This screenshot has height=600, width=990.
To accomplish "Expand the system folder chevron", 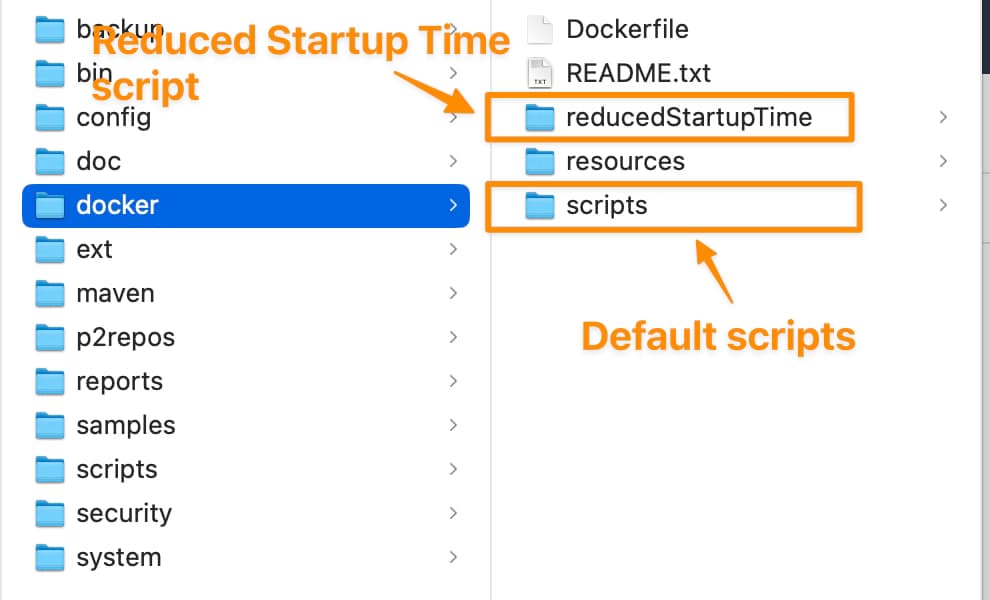I will 453,557.
